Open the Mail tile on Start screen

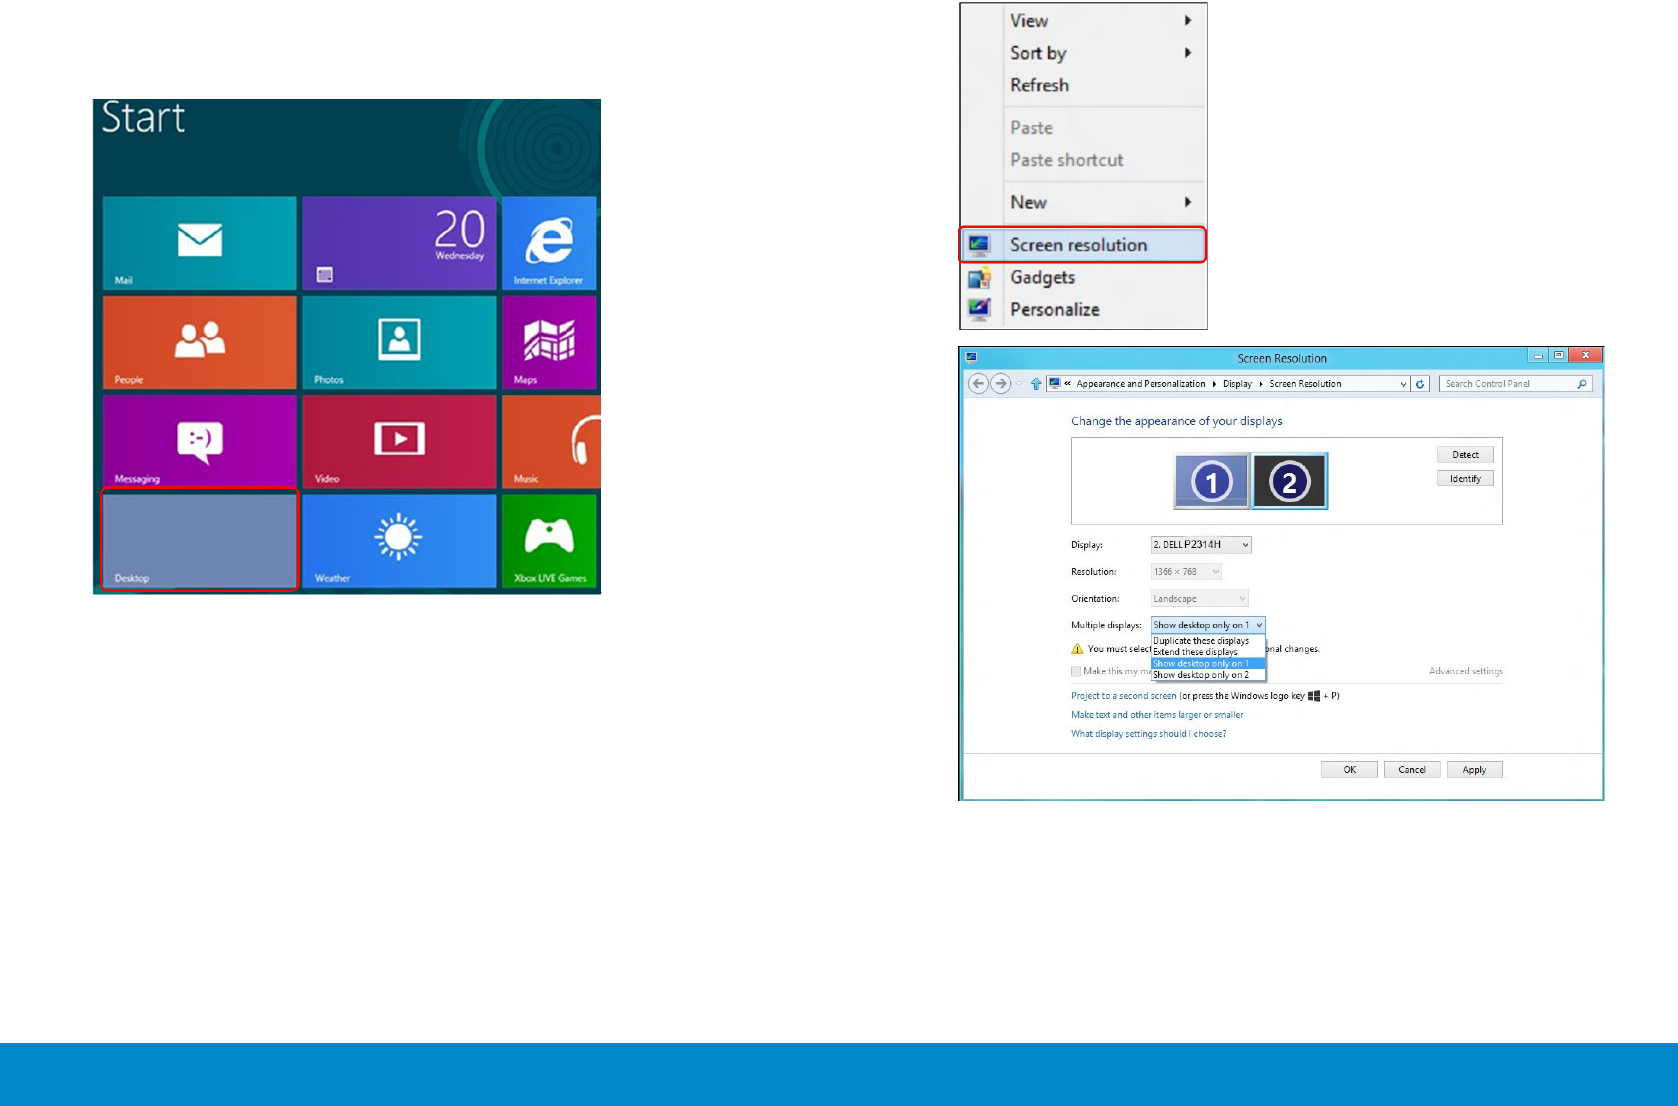199,243
